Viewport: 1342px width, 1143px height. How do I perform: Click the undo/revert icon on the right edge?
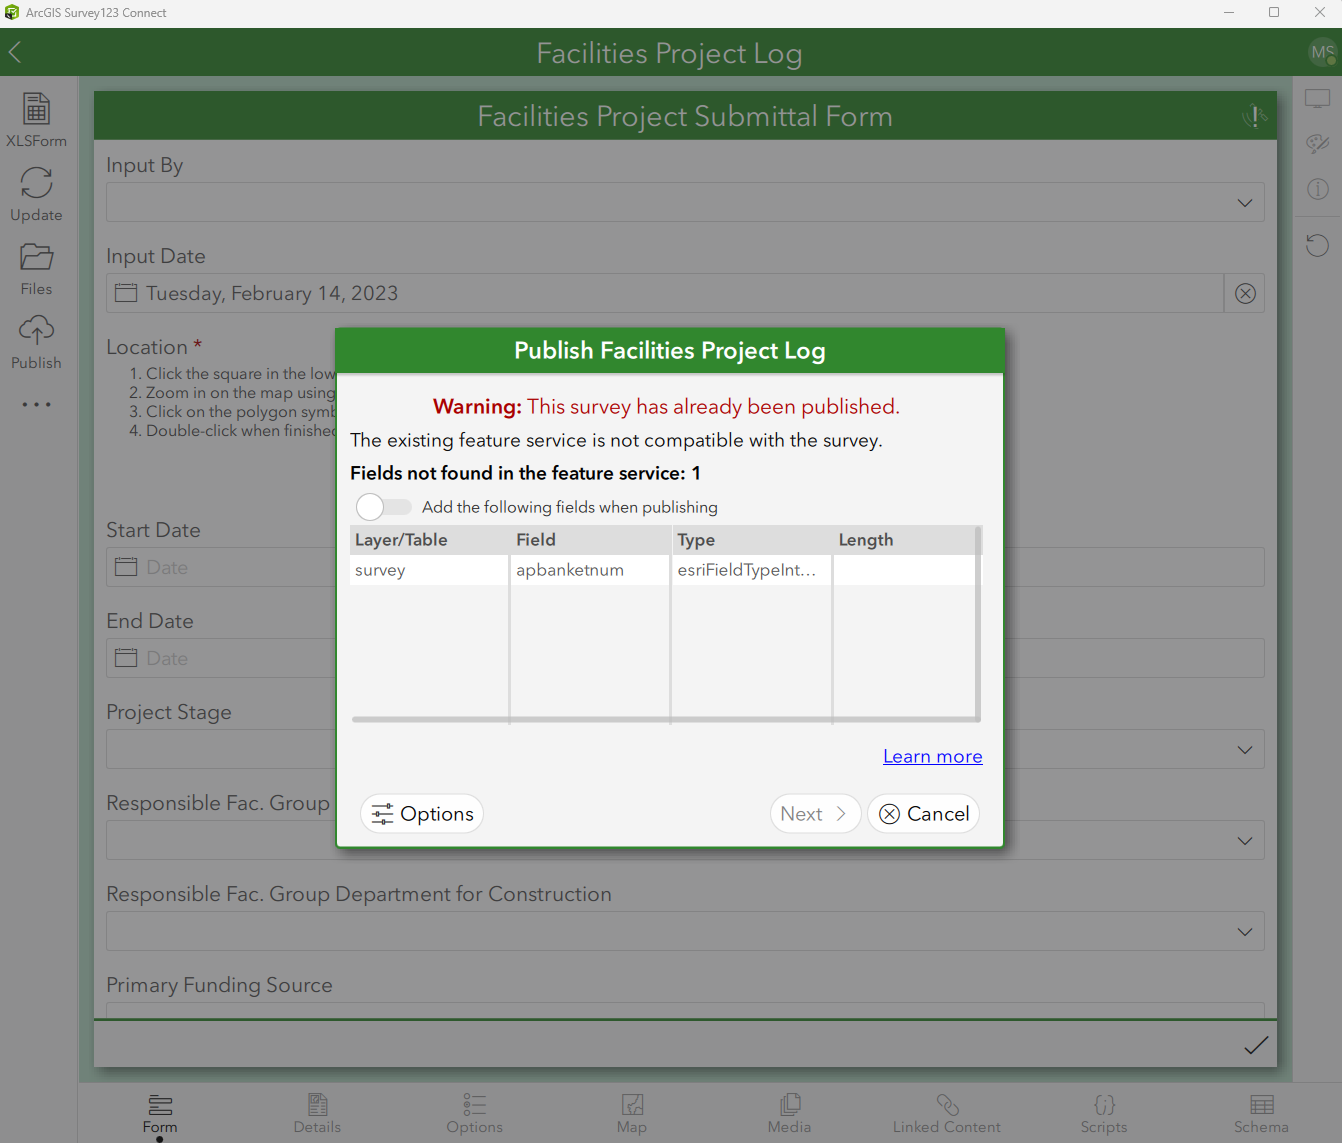click(x=1317, y=245)
